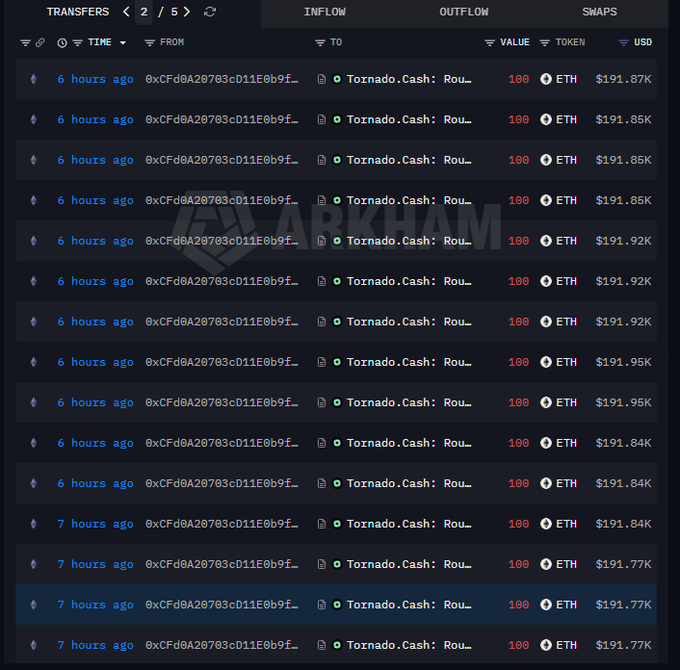Click contract icon in highlighted row
680x670 pixels.
321,605
